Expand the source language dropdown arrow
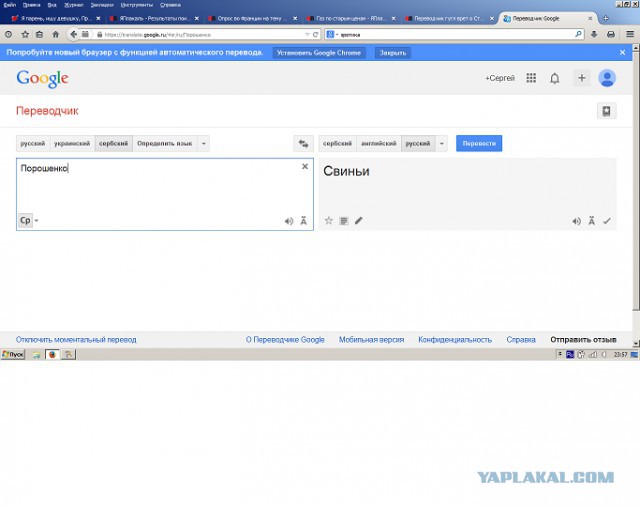This screenshot has height=507, width=640. click(x=204, y=143)
